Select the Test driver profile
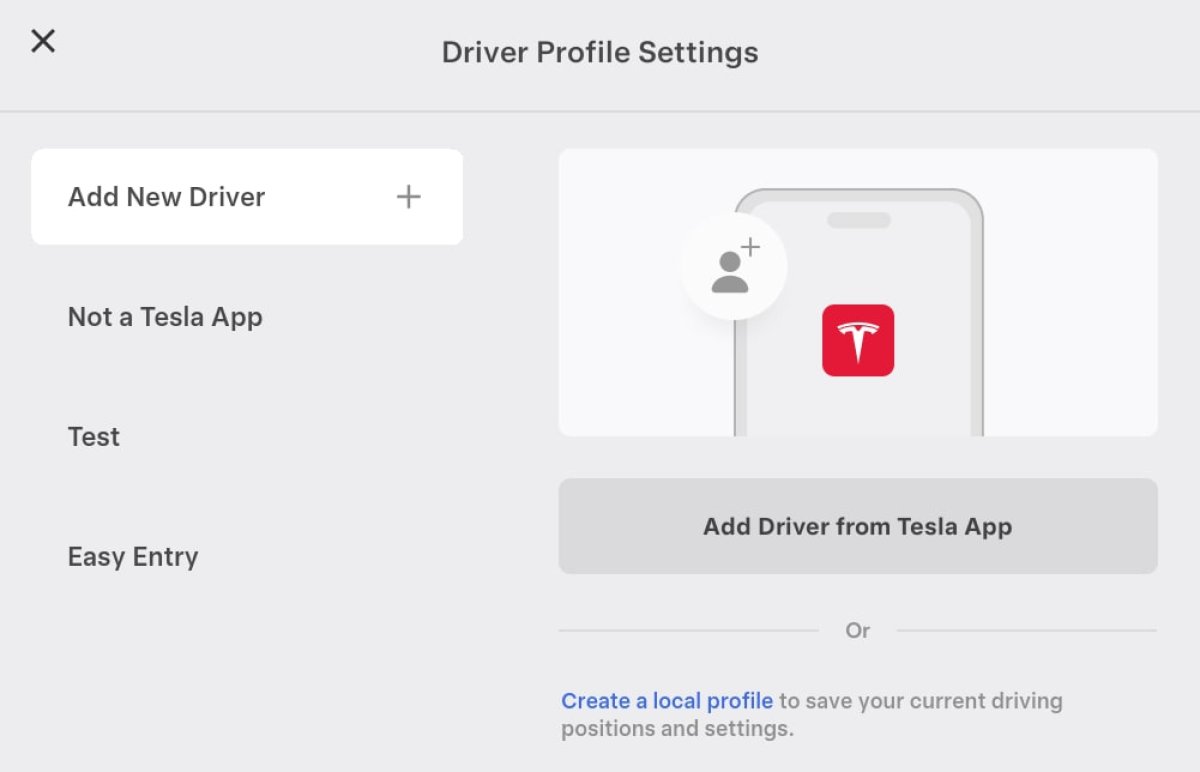 pyautogui.click(x=94, y=437)
